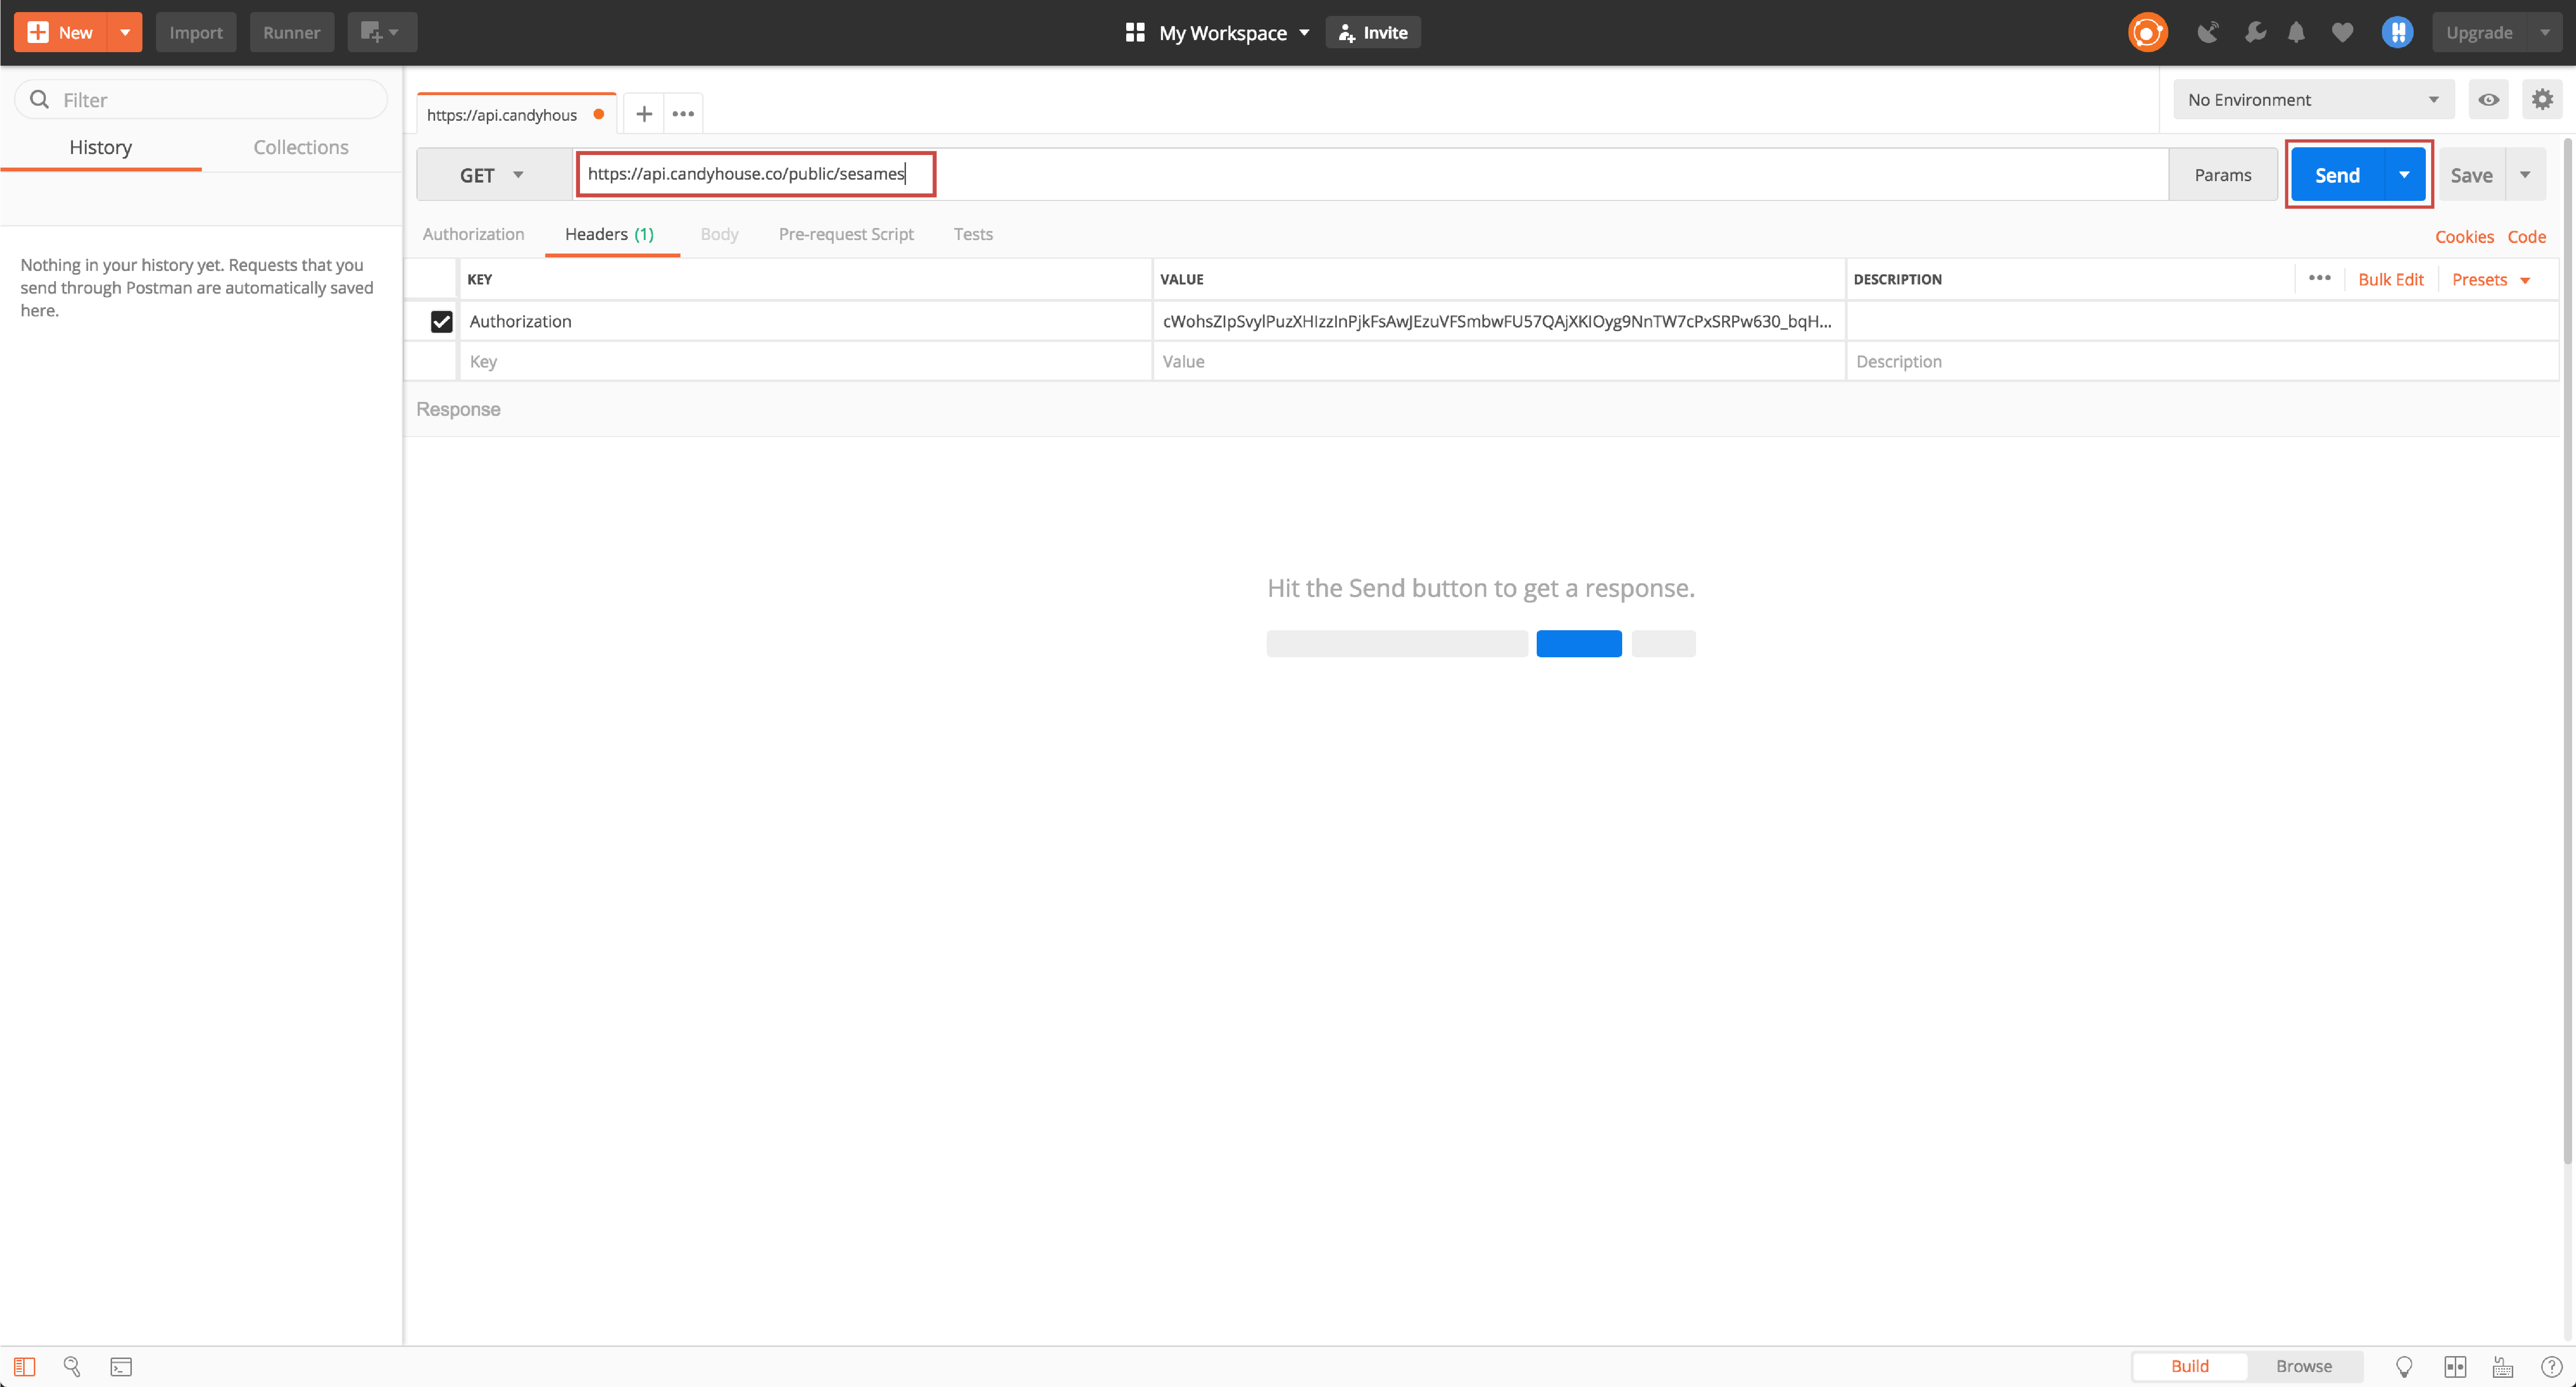Click the Upgrade button
2576x1387 pixels.
tap(2479, 32)
